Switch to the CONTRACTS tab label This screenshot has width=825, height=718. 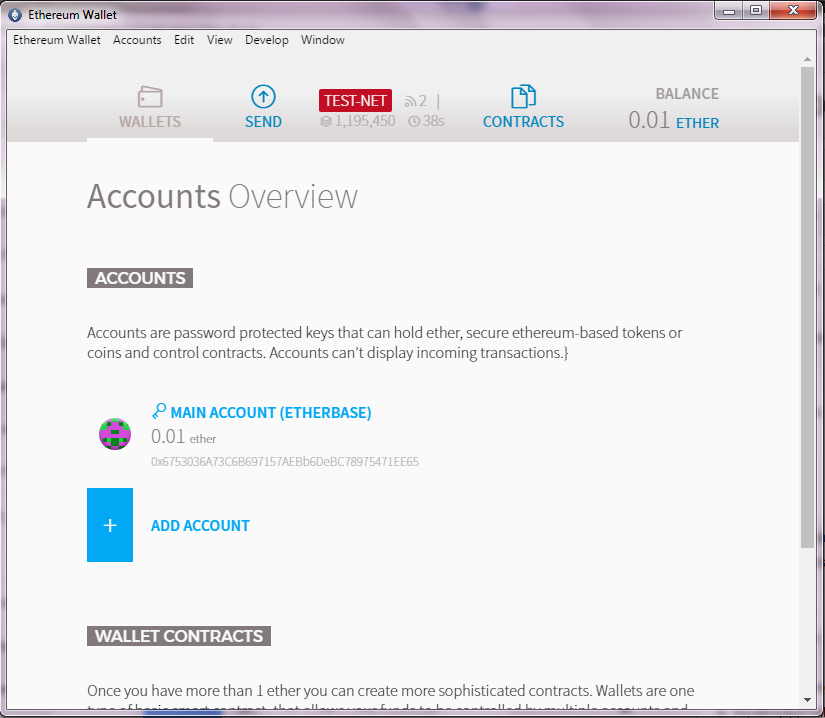(x=523, y=122)
